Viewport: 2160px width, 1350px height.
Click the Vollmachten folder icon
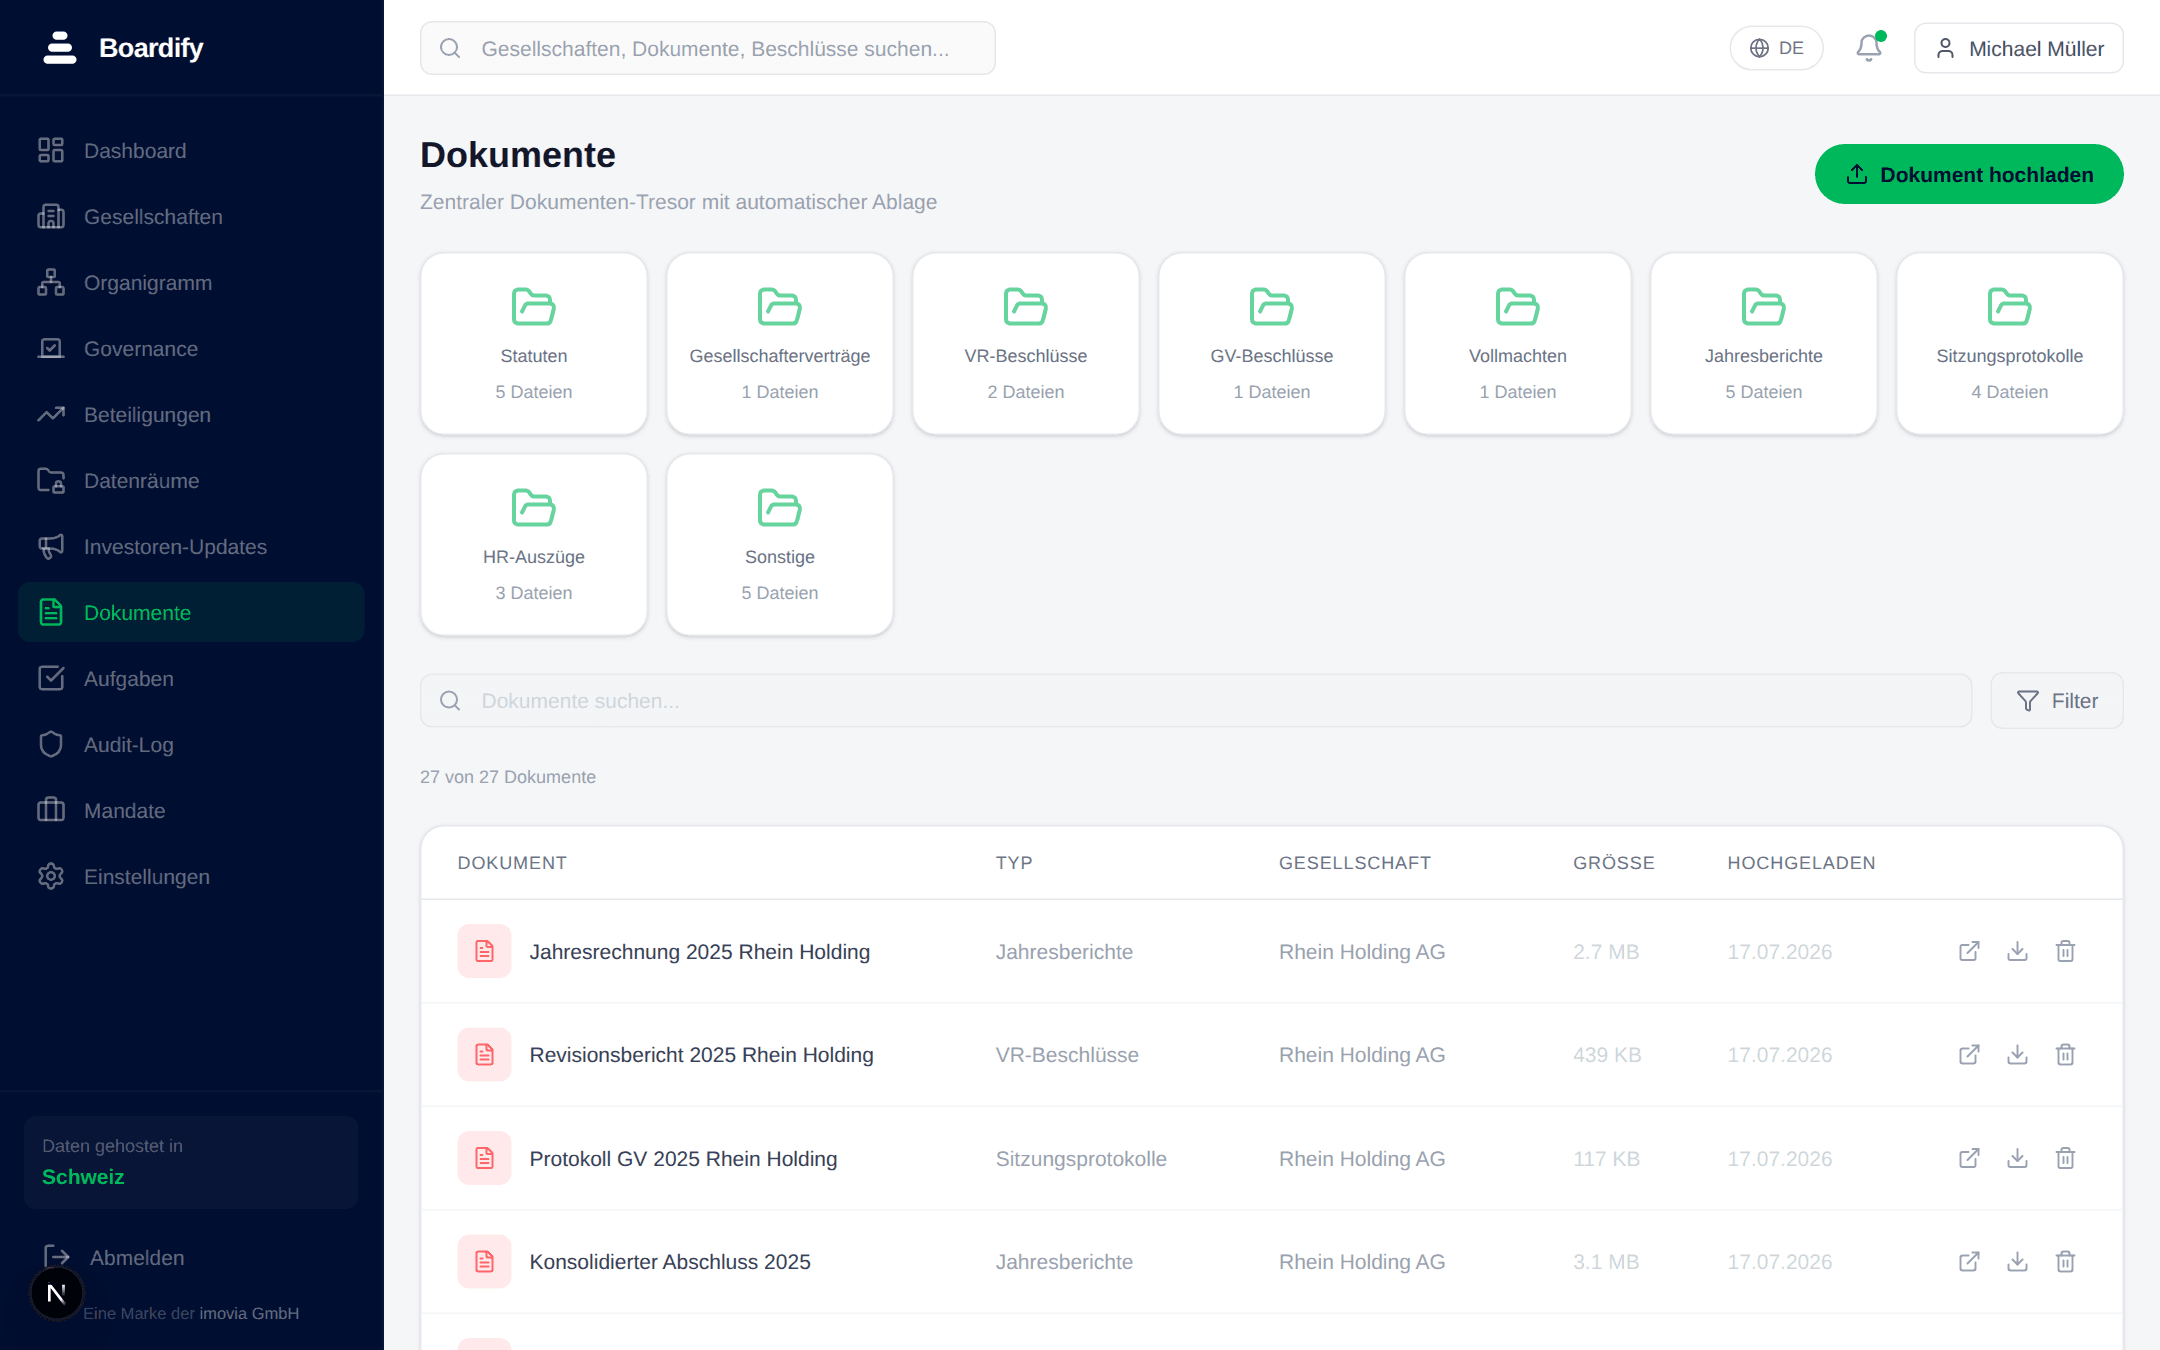tap(1518, 306)
